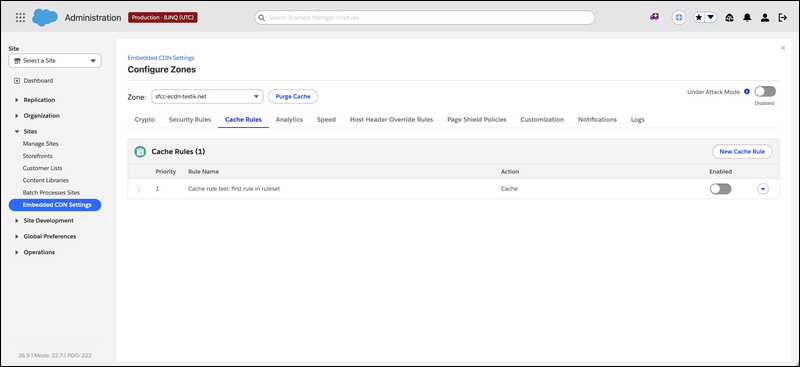Switch to the Security Rules tab
Viewport: 800px width, 367px height.
(x=190, y=119)
